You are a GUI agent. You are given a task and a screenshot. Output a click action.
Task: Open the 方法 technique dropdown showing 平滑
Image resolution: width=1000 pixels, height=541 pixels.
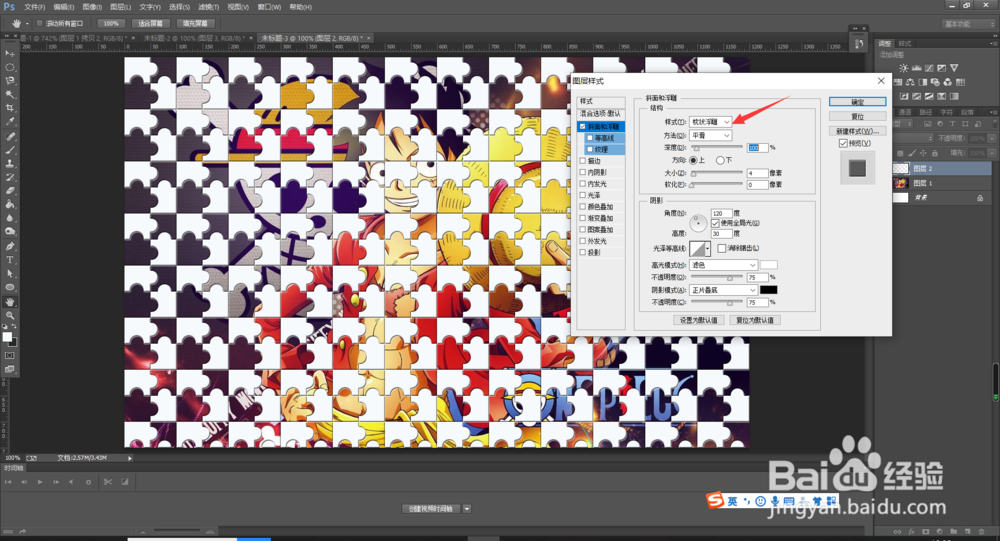(710, 135)
